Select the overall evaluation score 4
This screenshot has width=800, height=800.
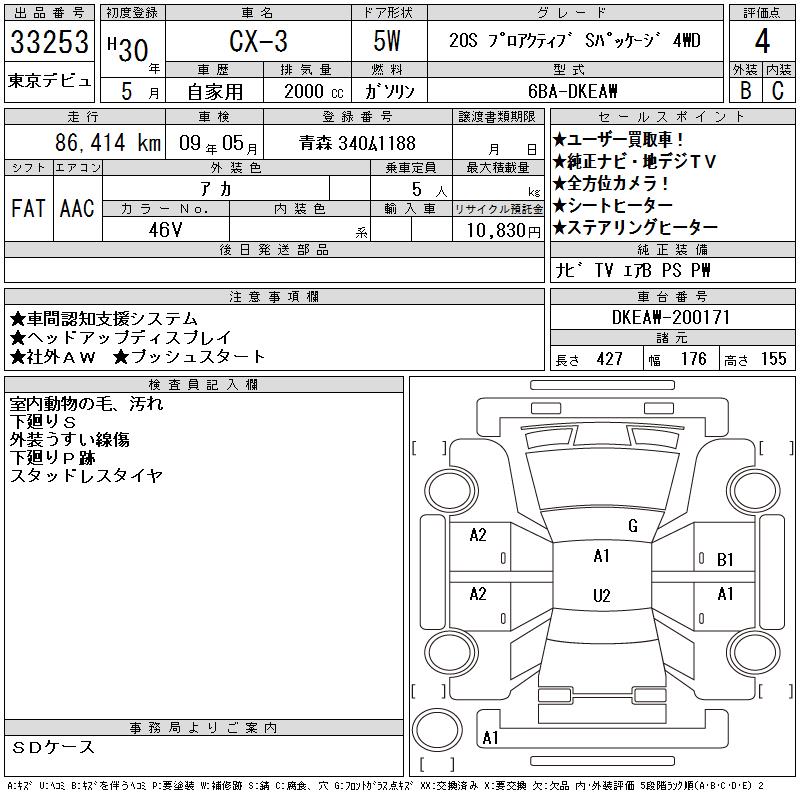pos(762,41)
